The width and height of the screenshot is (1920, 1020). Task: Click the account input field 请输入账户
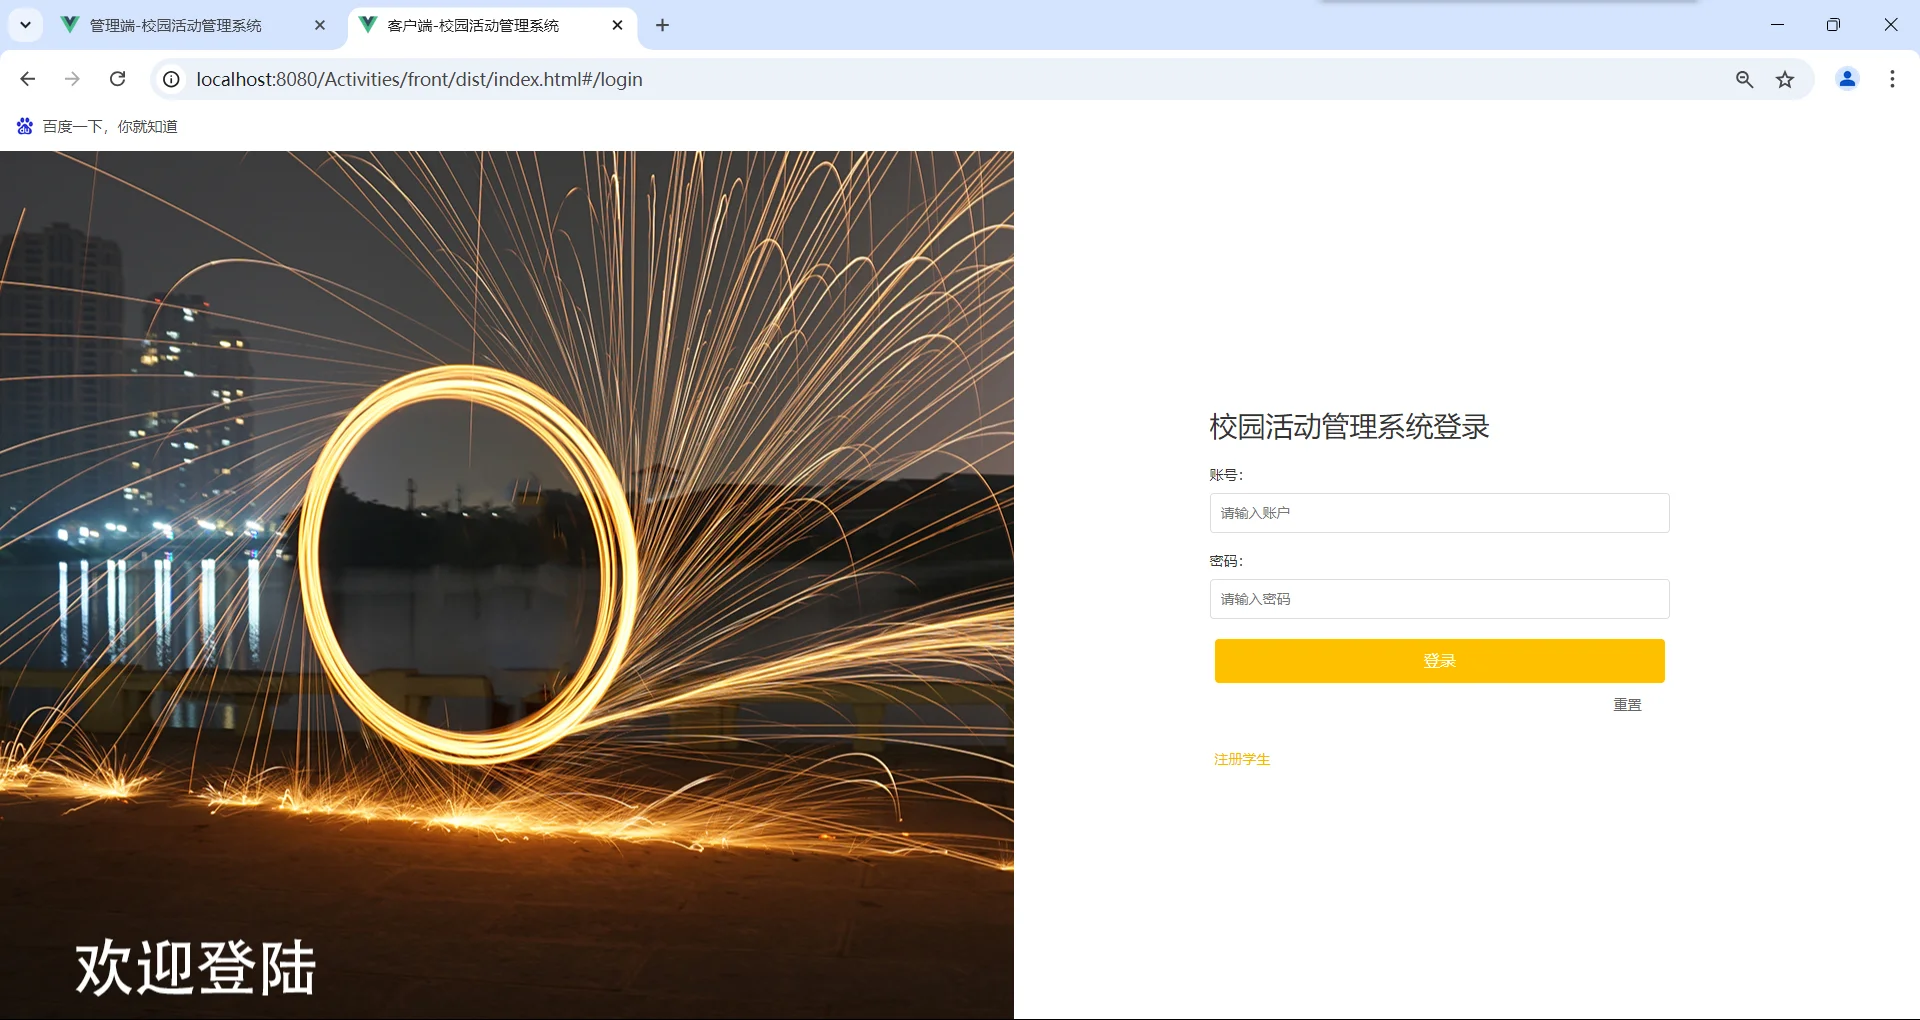1438,512
